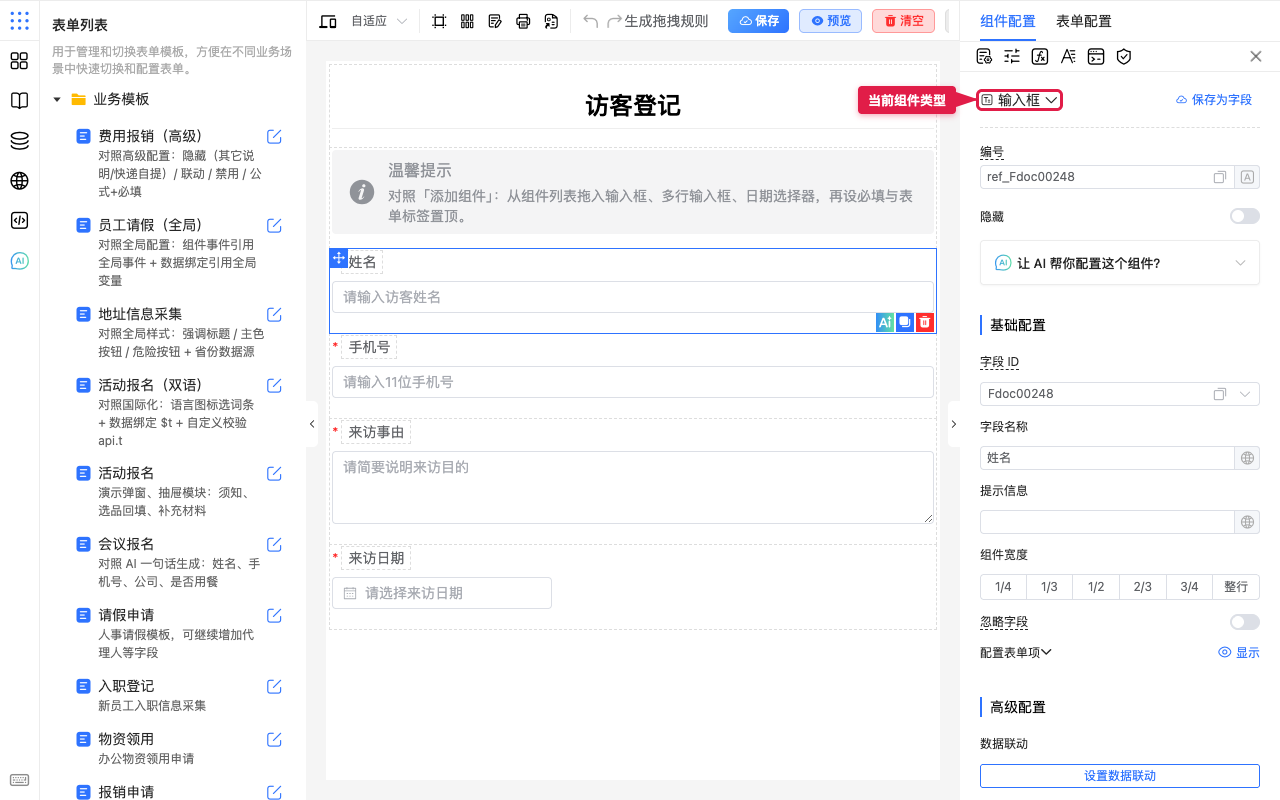Click 显示 eye toggle for form item

point(1239,652)
